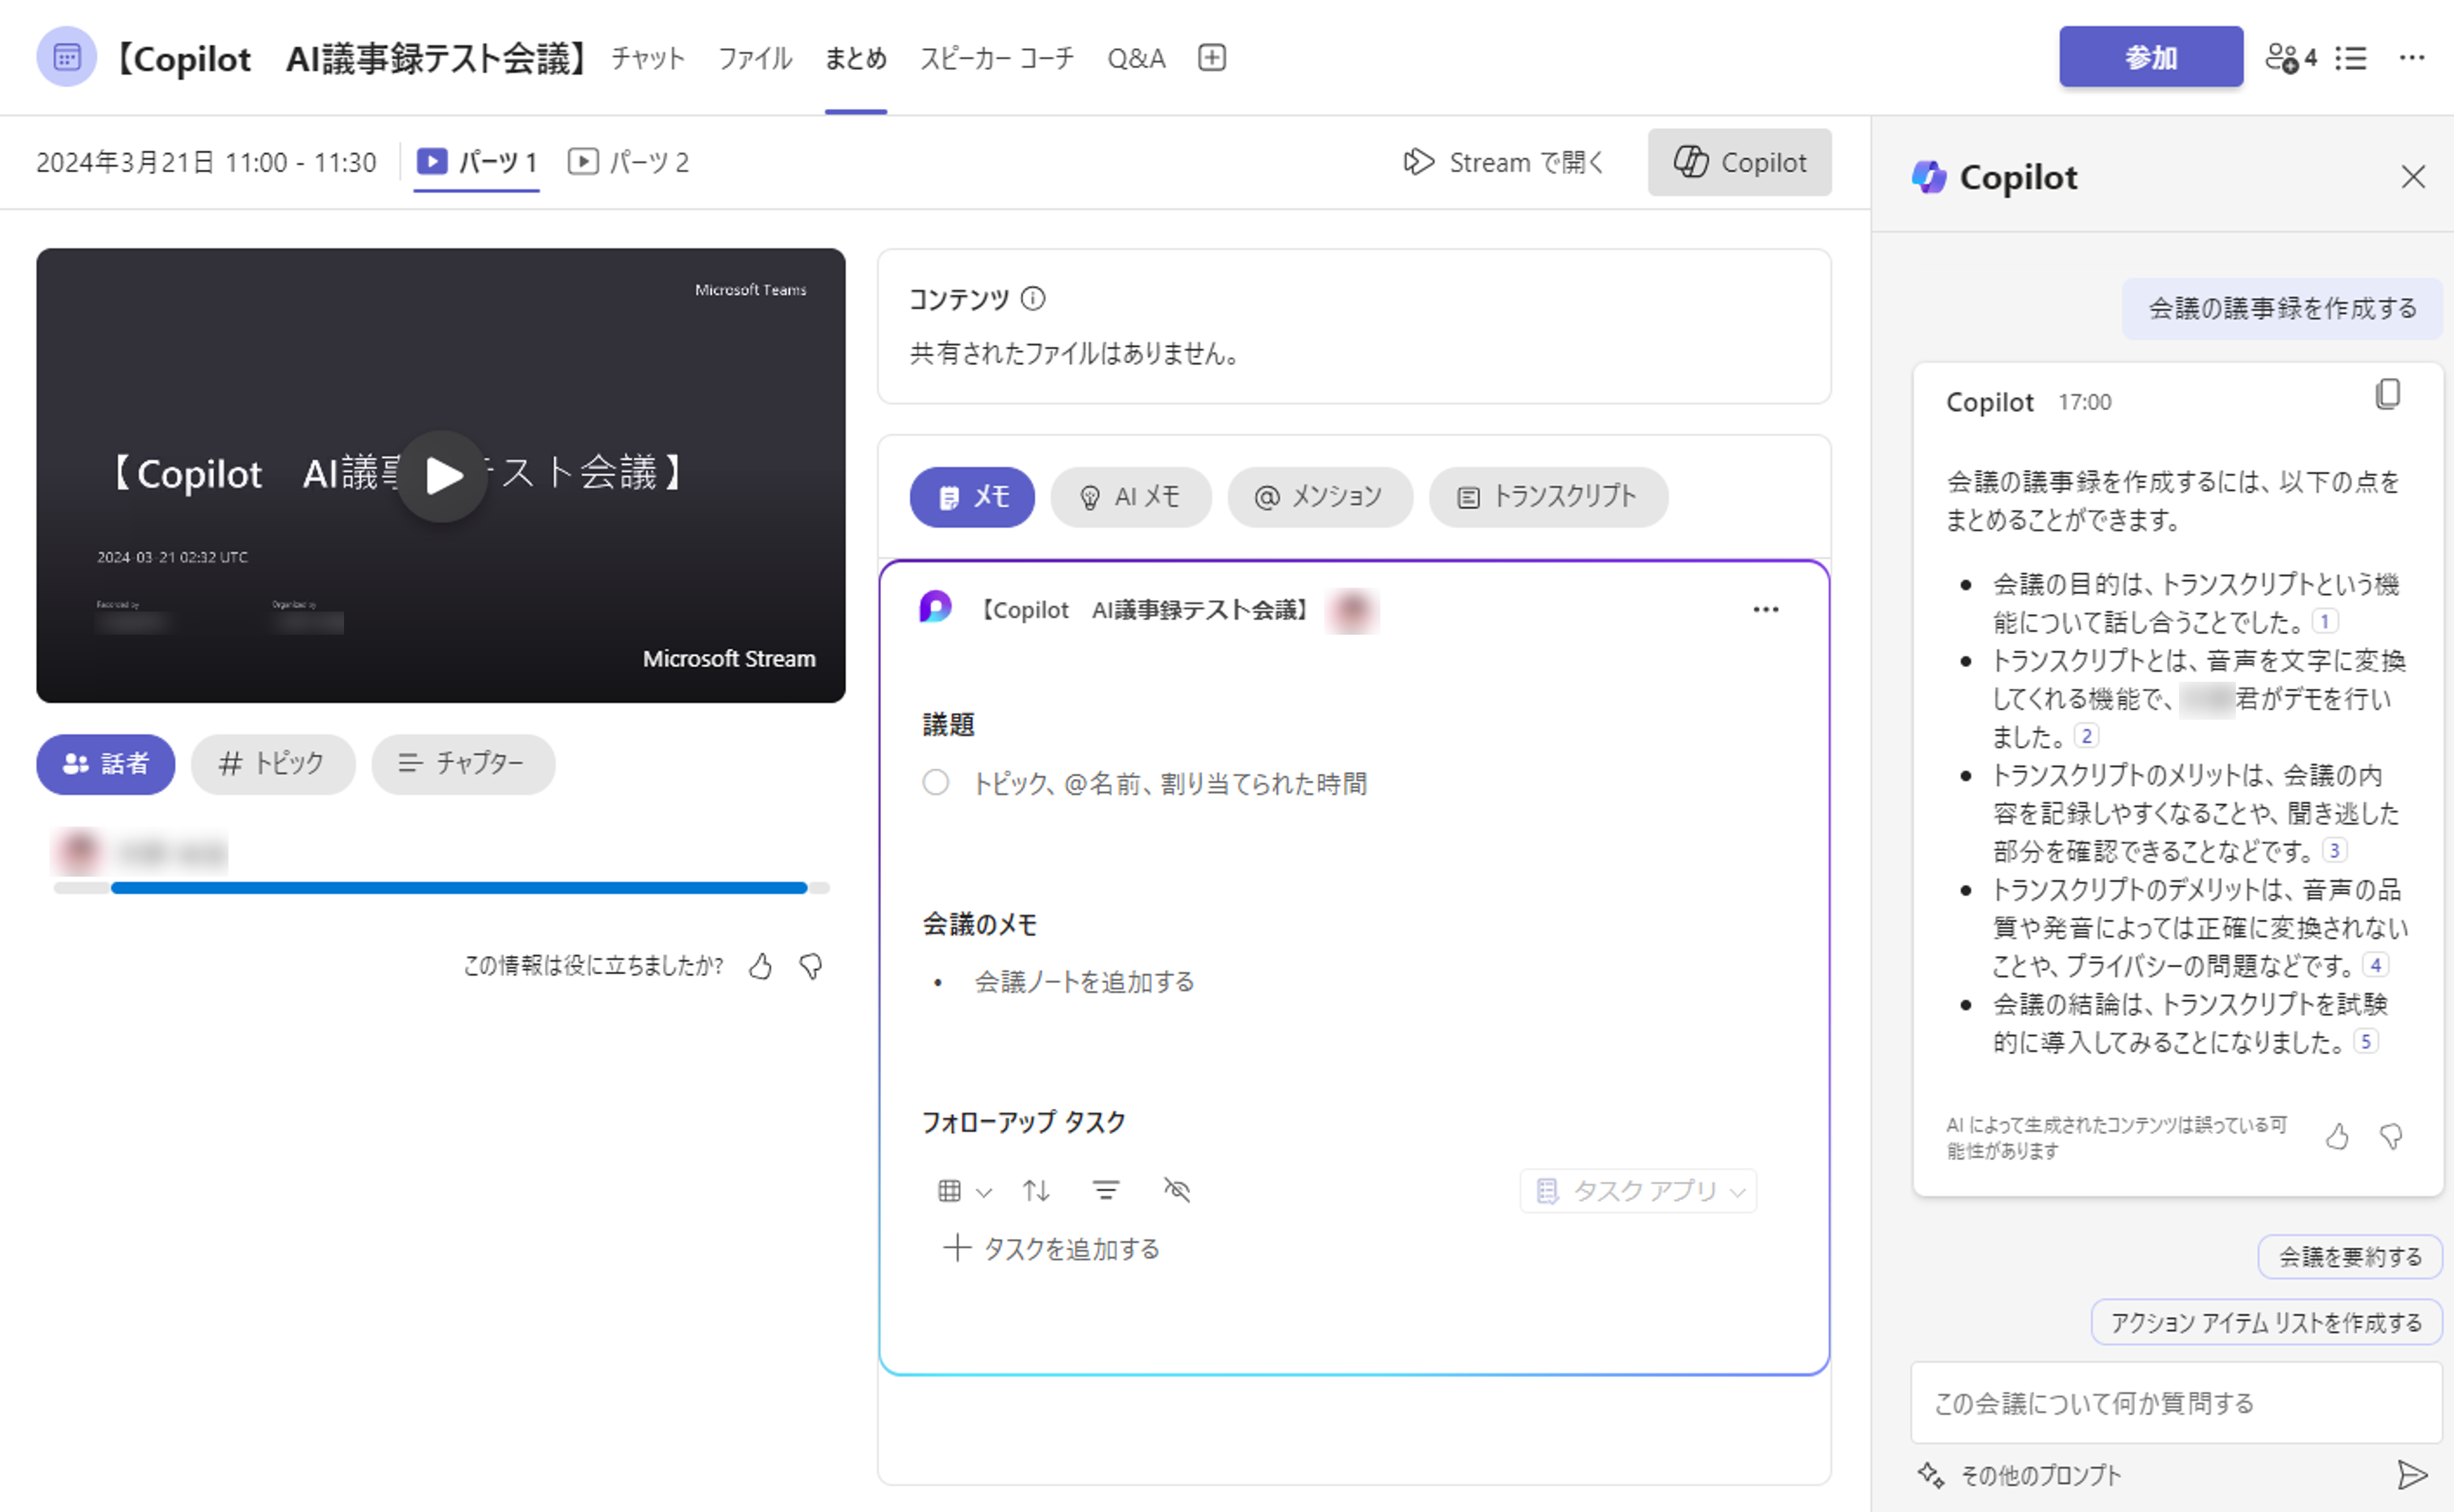Like the Copilot response thumbs up
The width and height of the screenshot is (2454, 1512).
tap(2337, 1137)
